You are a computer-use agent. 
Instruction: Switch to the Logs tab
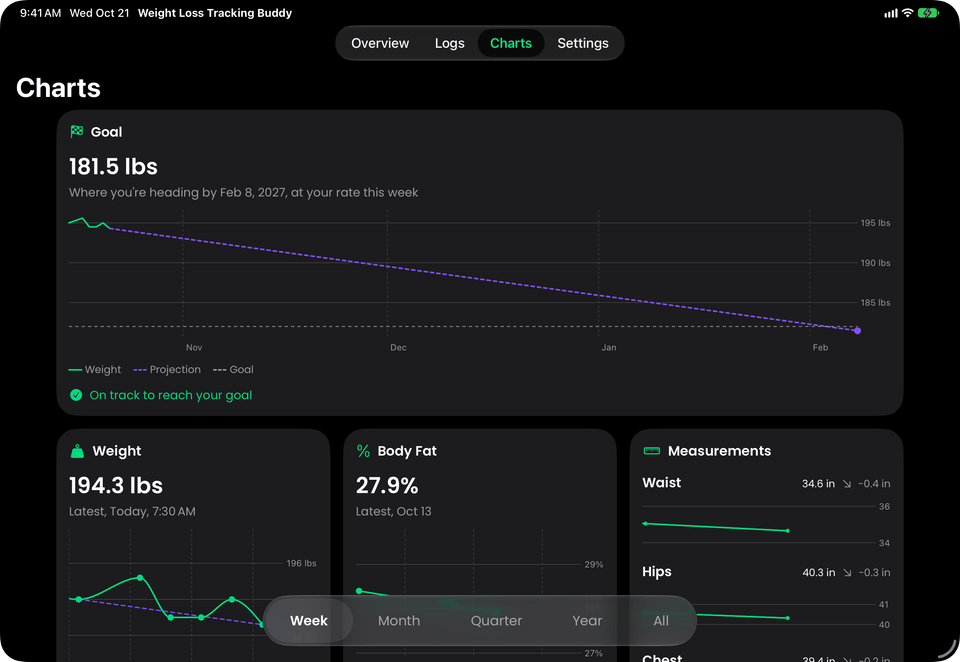449,43
